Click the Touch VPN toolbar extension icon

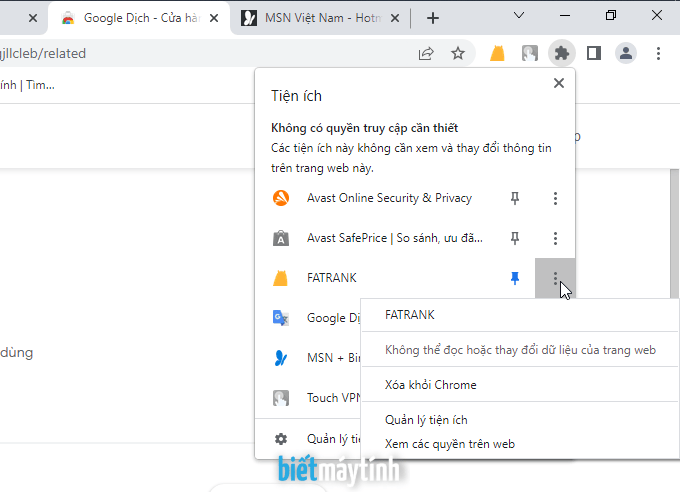coord(530,53)
